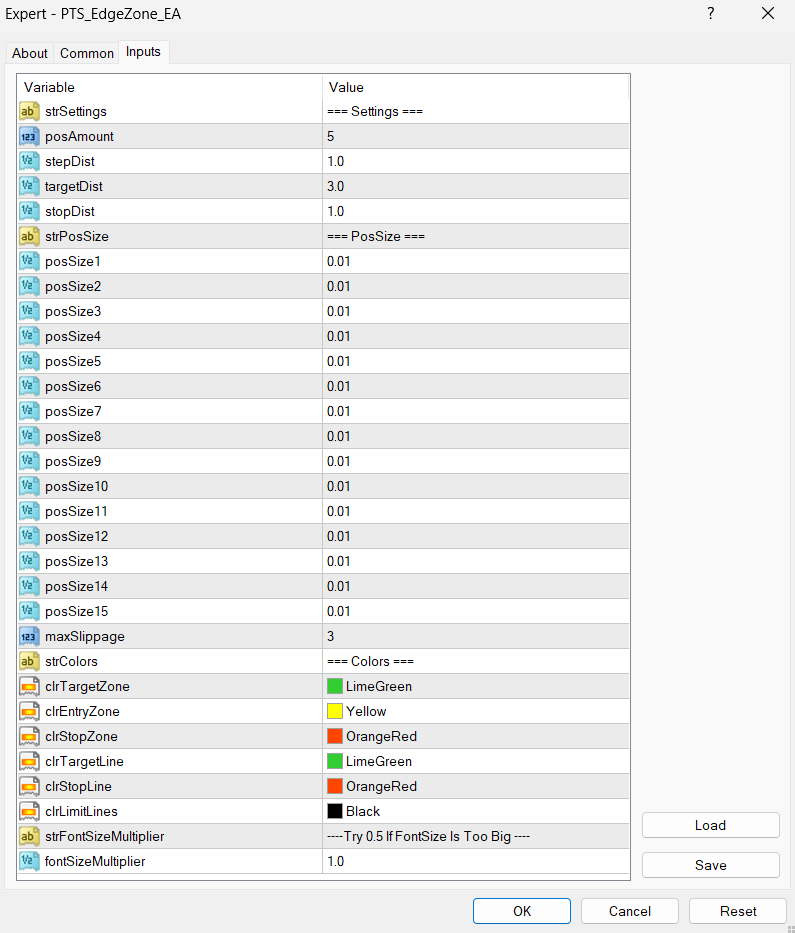Switch to the About tab
This screenshot has height=933, width=795.
point(30,53)
